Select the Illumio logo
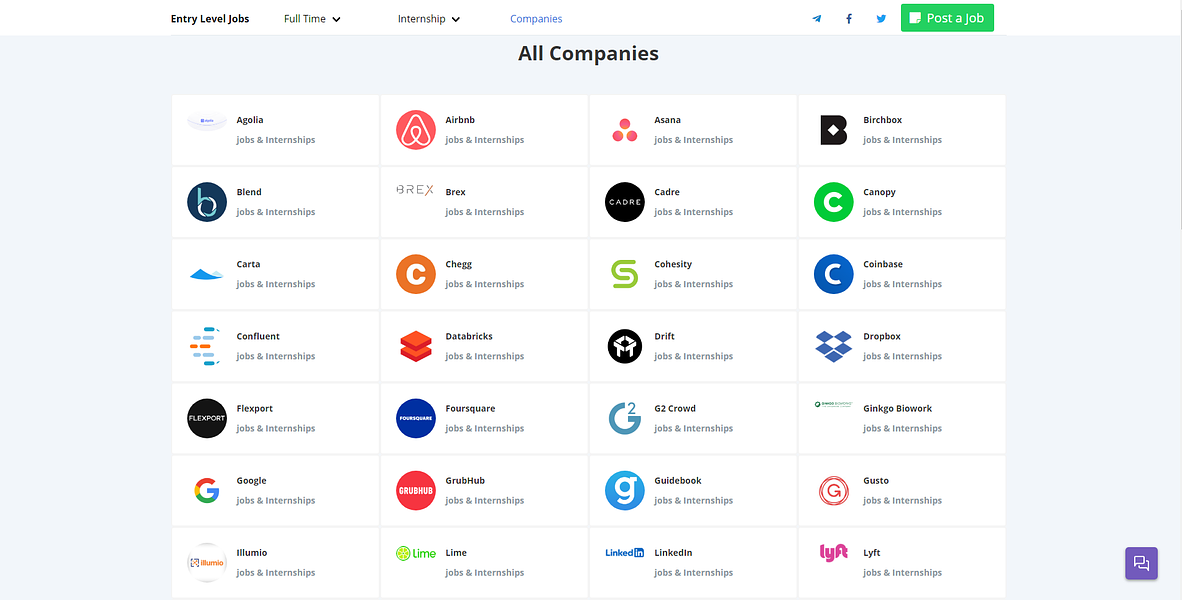Image resolution: width=1182 pixels, height=600 pixels. coord(207,563)
